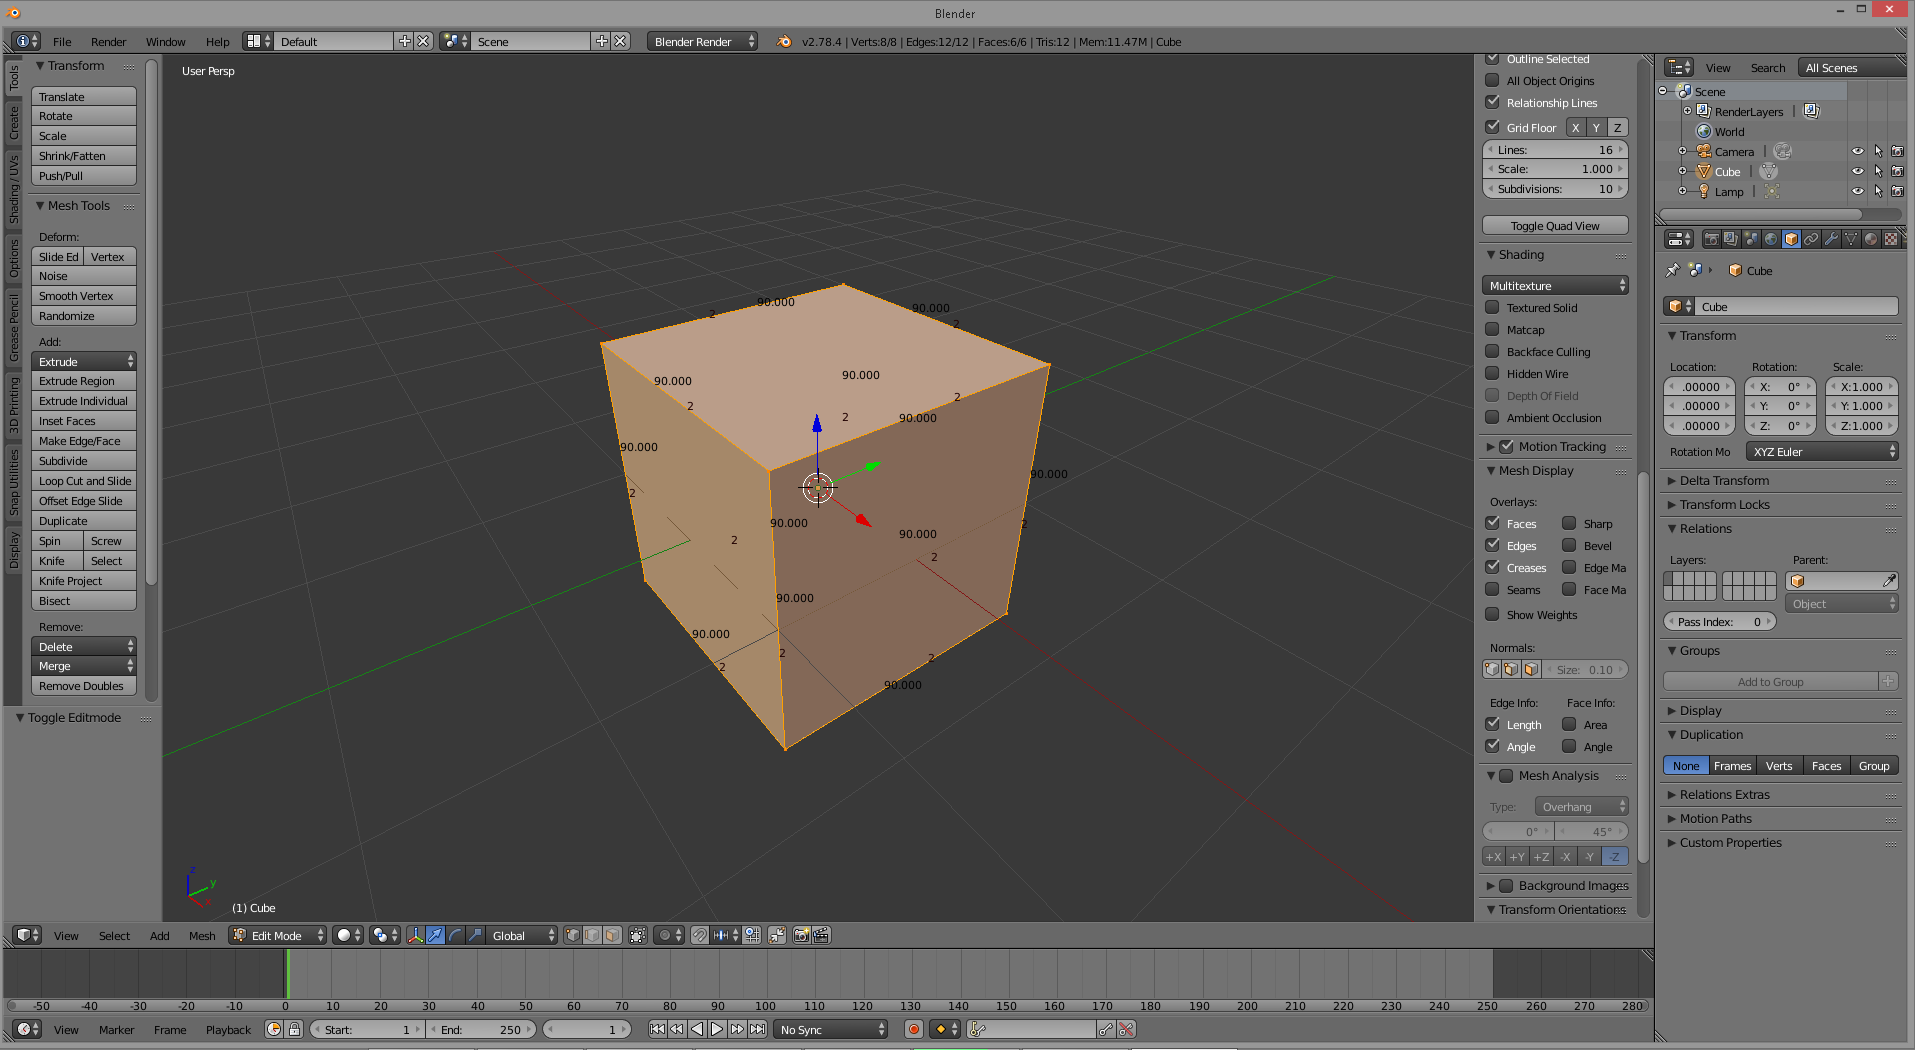Collapse the Mesh Tools panel
1915x1050 pixels.
(78, 205)
